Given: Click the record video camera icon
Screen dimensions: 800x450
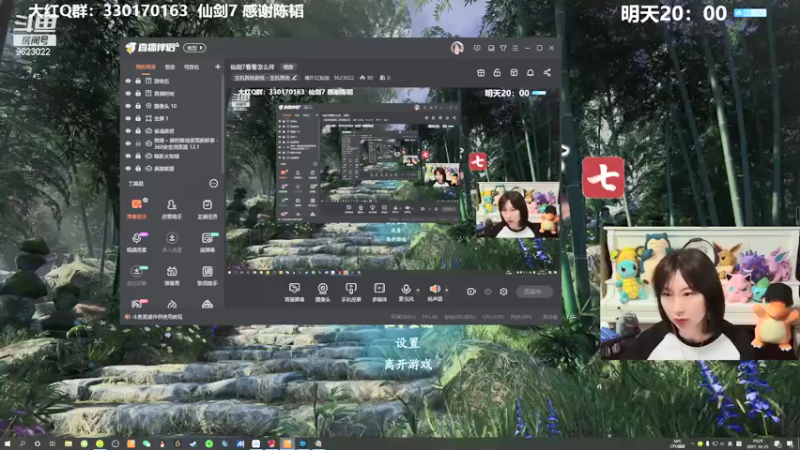Looking at the screenshot, I should (471, 292).
